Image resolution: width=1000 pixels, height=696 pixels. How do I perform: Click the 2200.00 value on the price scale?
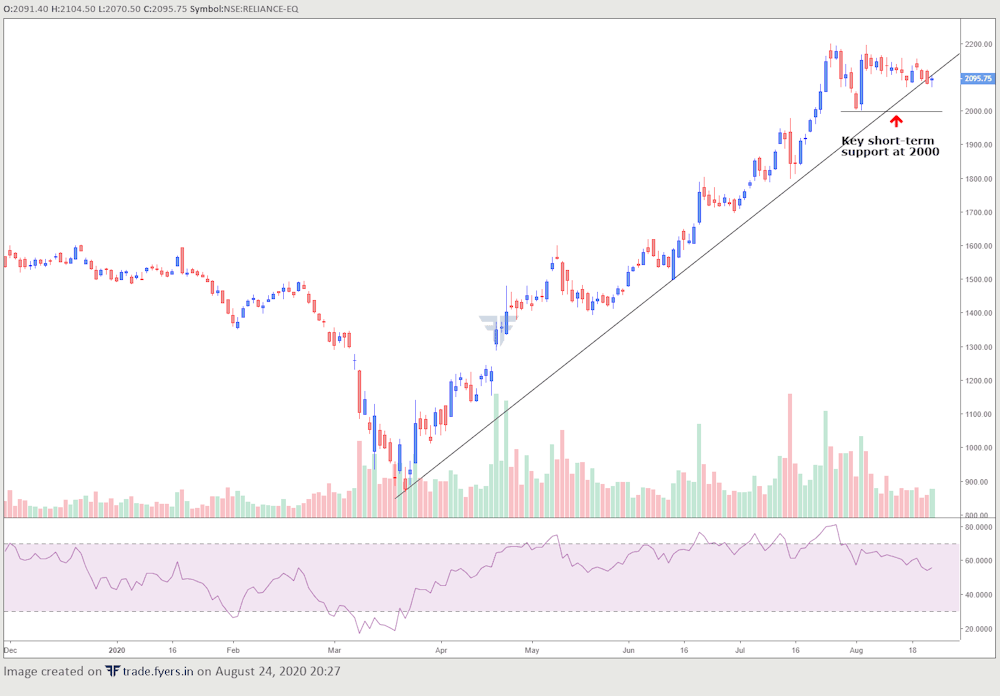pyautogui.click(x=980, y=44)
